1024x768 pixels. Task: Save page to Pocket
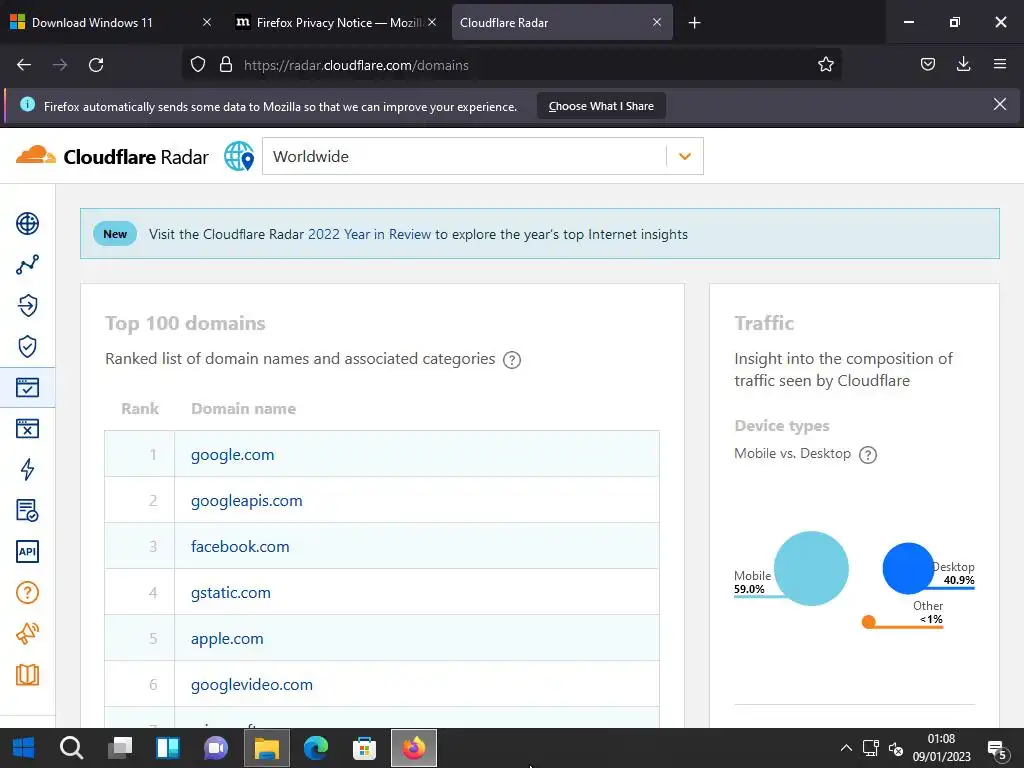pos(927,64)
